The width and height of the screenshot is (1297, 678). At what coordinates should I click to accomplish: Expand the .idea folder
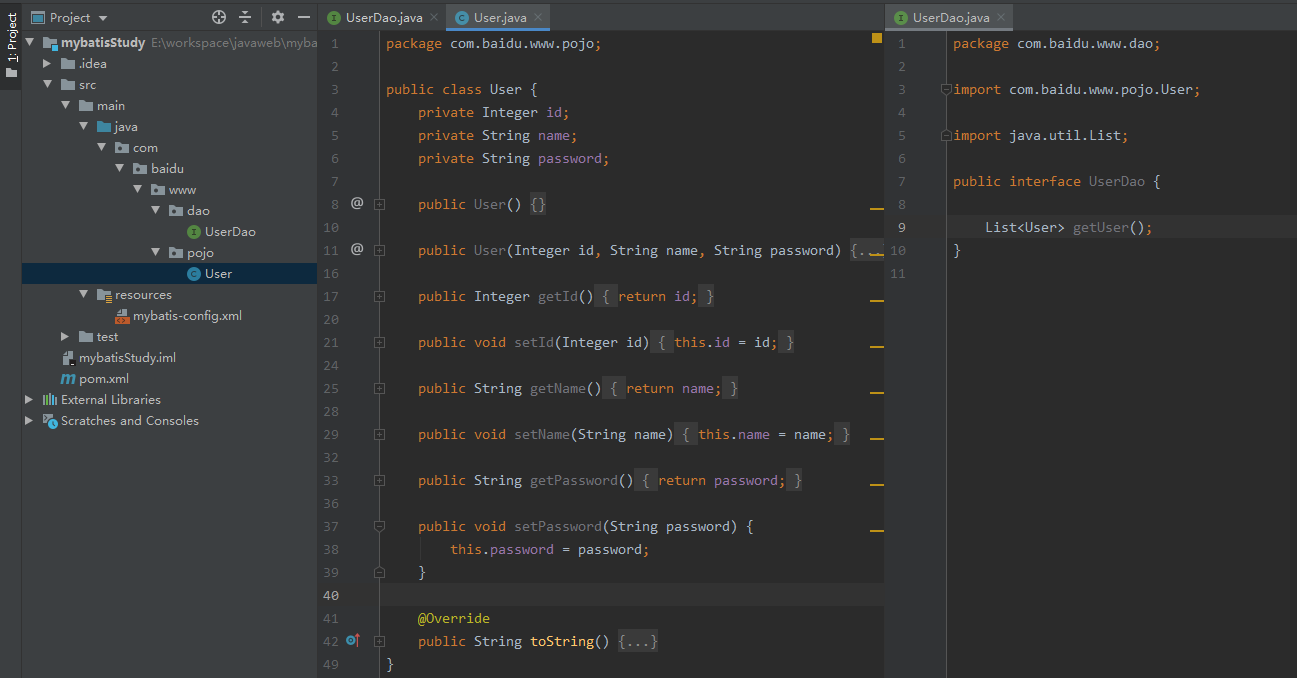[47, 64]
